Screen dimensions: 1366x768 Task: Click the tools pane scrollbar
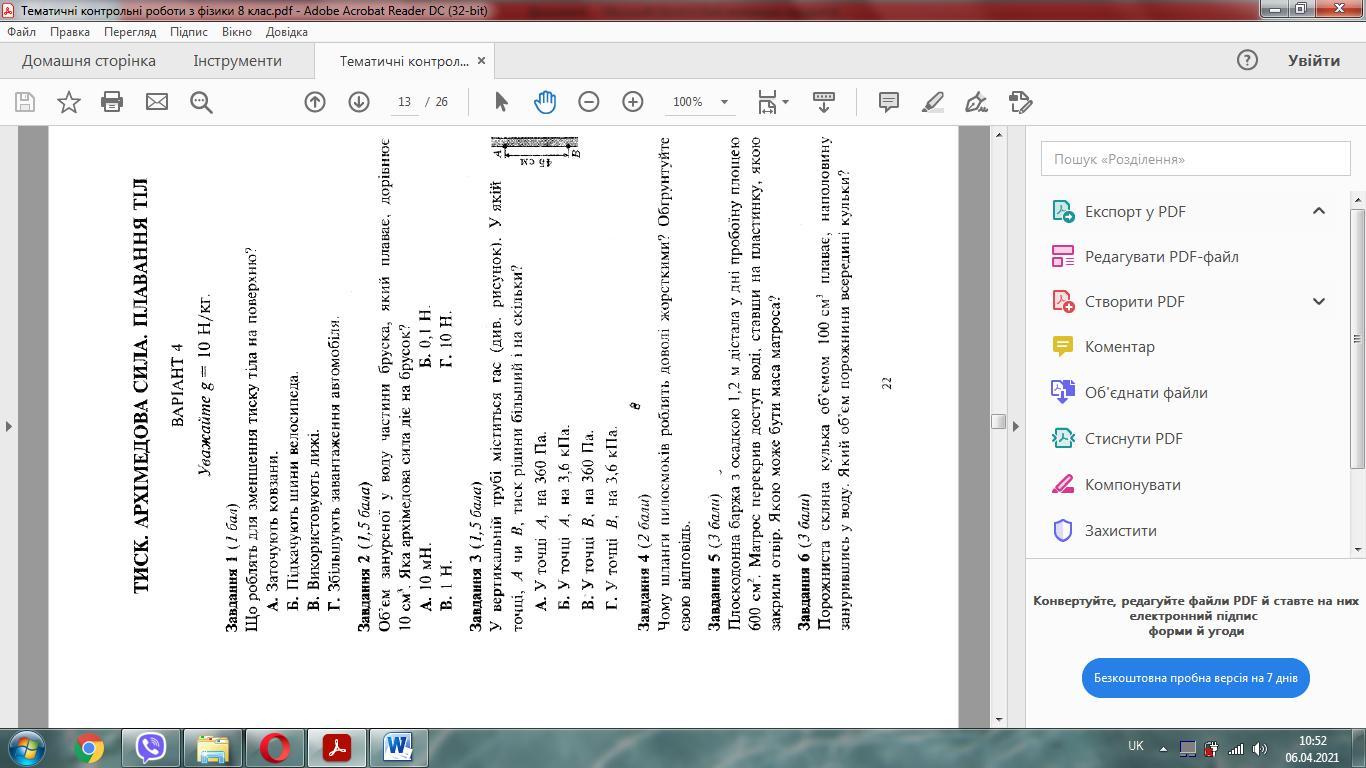click(x=1358, y=339)
